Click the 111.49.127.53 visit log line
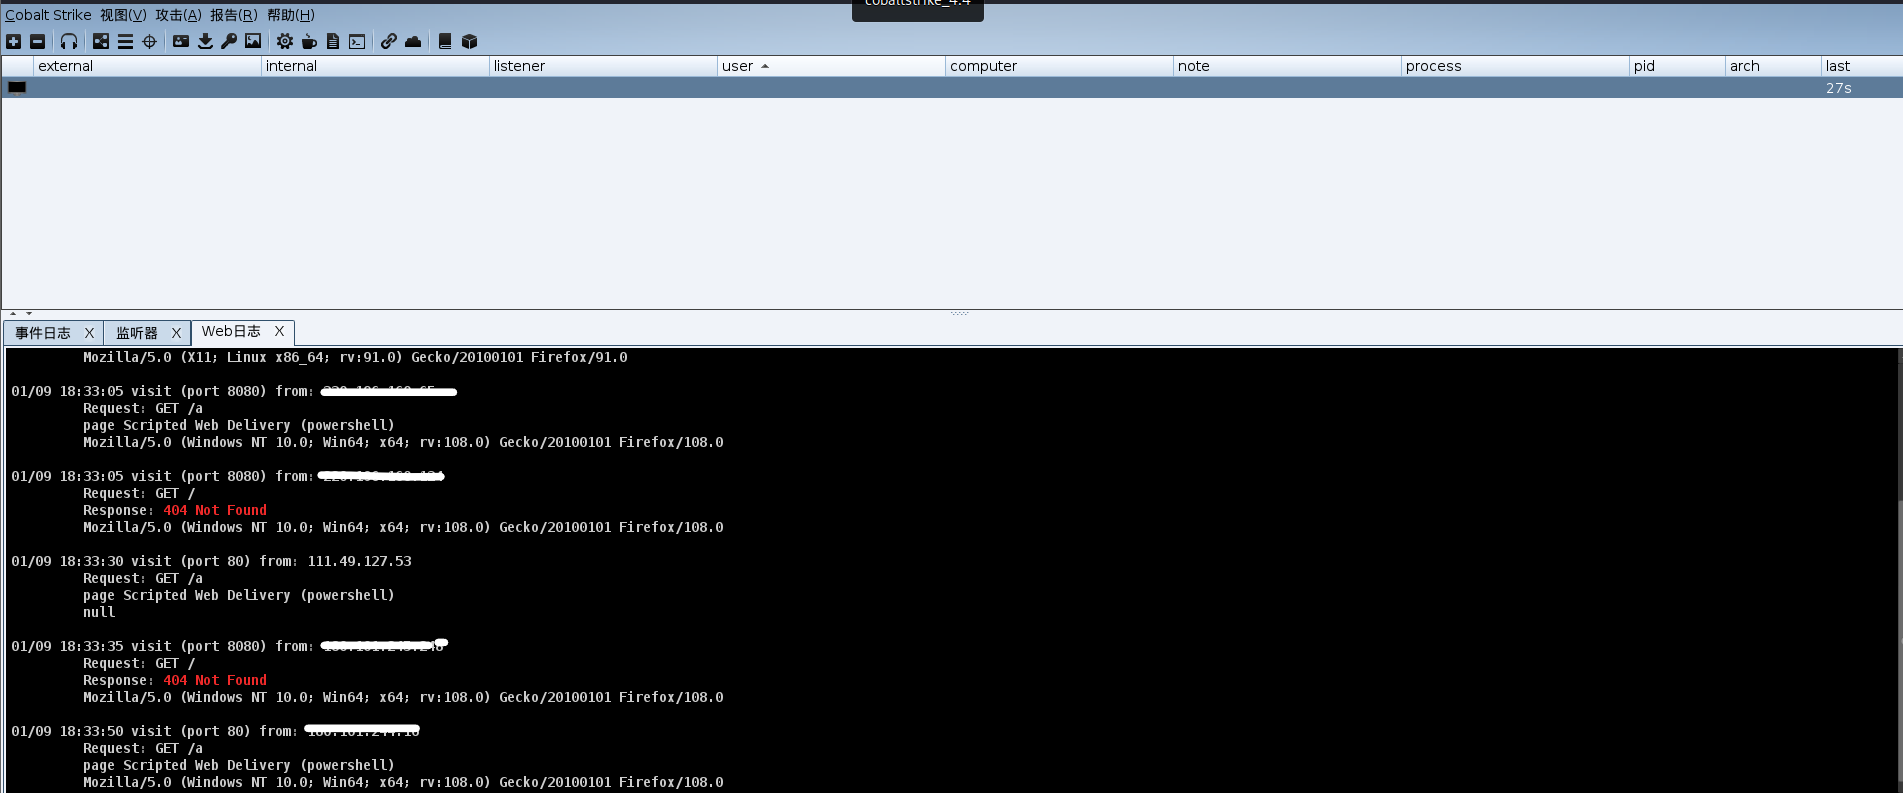This screenshot has width=1903, height=793. point(211,561)
